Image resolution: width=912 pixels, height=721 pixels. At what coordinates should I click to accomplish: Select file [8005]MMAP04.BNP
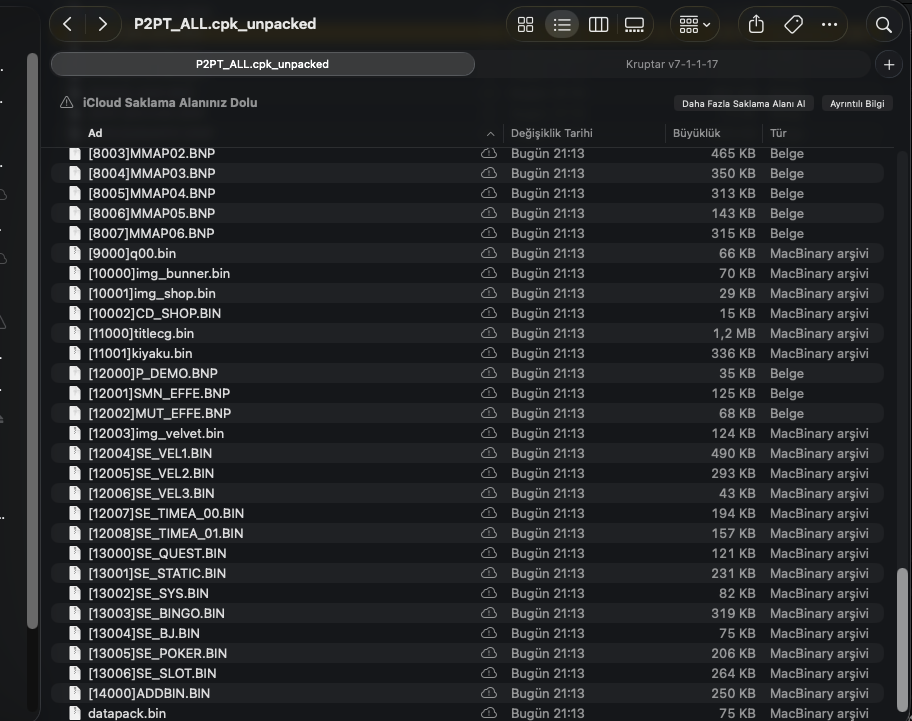click(468, 193)
